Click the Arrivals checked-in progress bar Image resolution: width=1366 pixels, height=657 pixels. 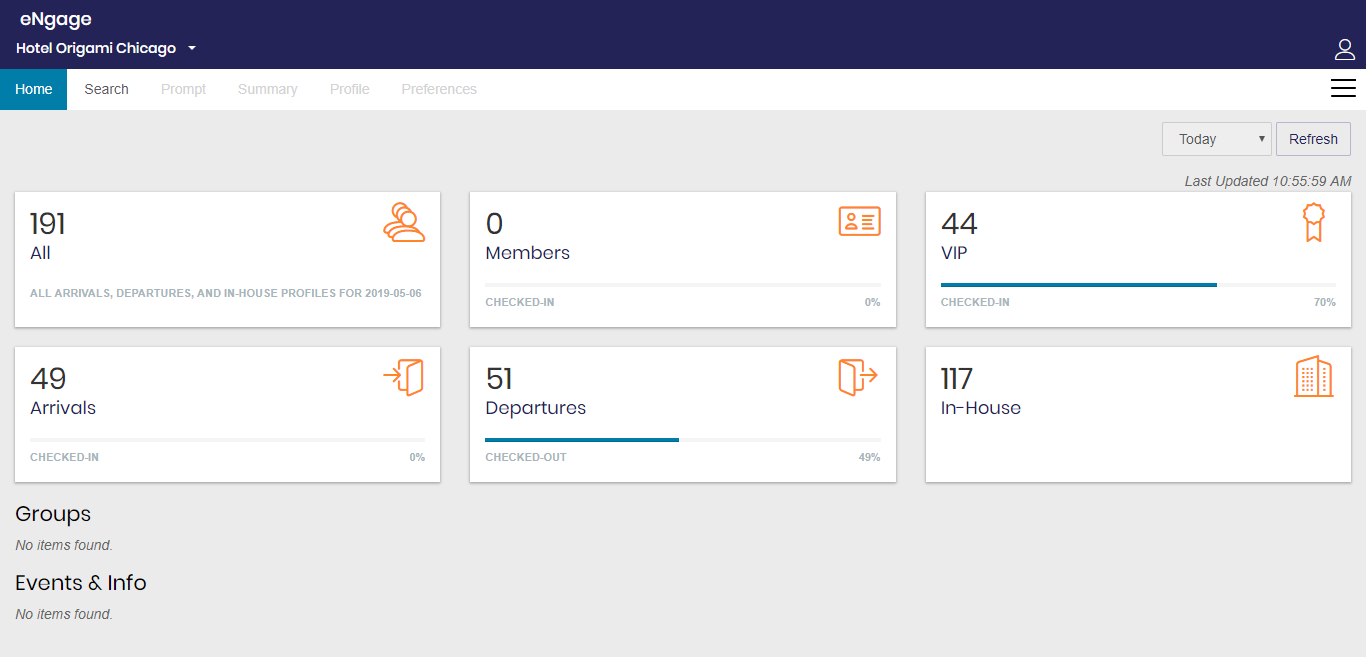[x=227, y=440]
